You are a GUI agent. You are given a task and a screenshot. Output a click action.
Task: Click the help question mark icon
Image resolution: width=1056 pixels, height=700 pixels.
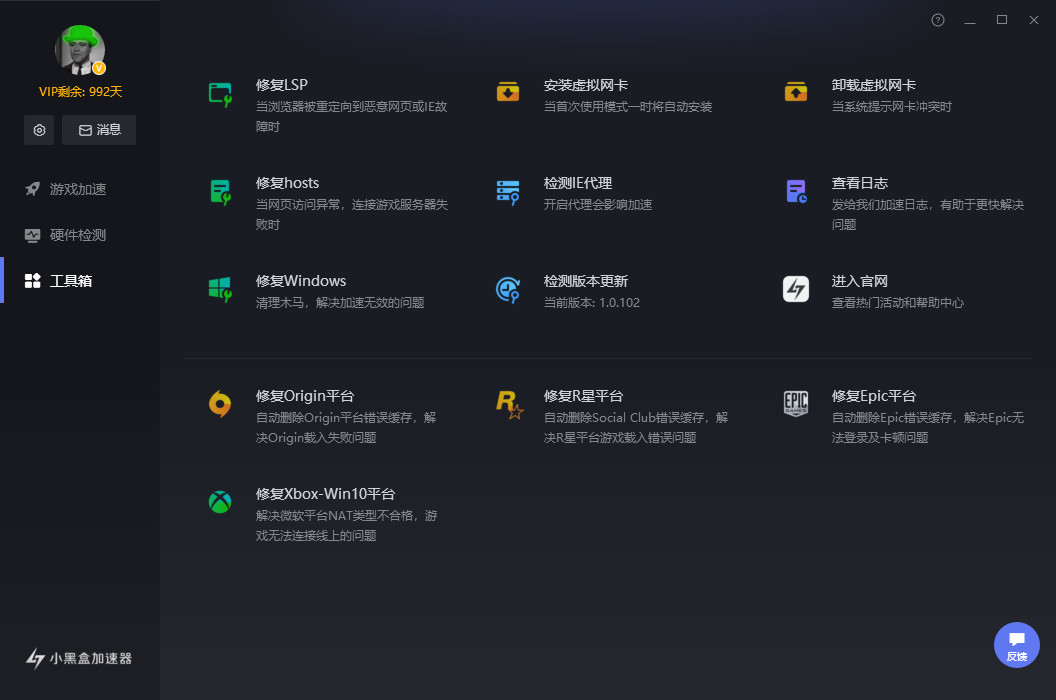point(937,19)
